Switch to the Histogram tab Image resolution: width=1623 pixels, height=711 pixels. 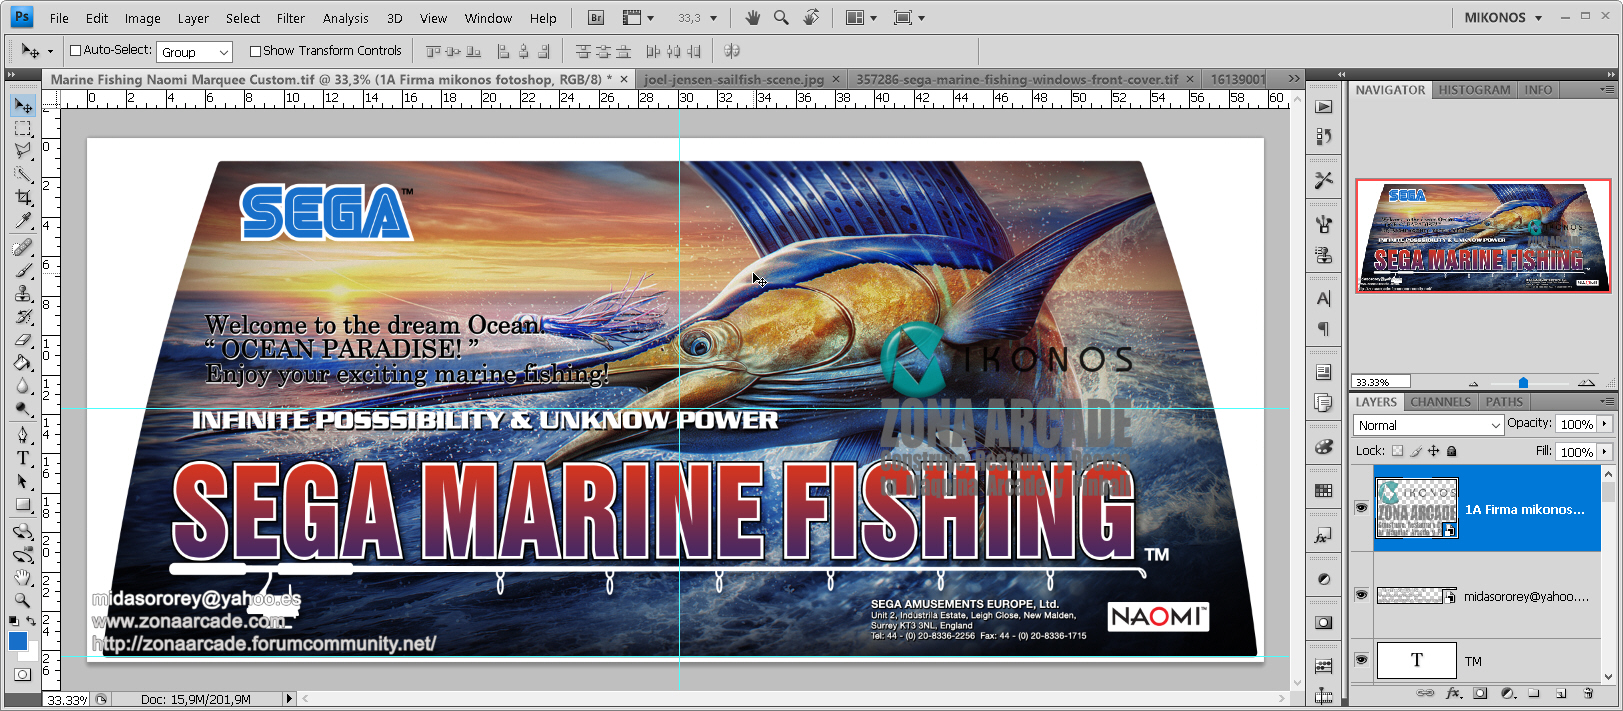coord(1475,90)
